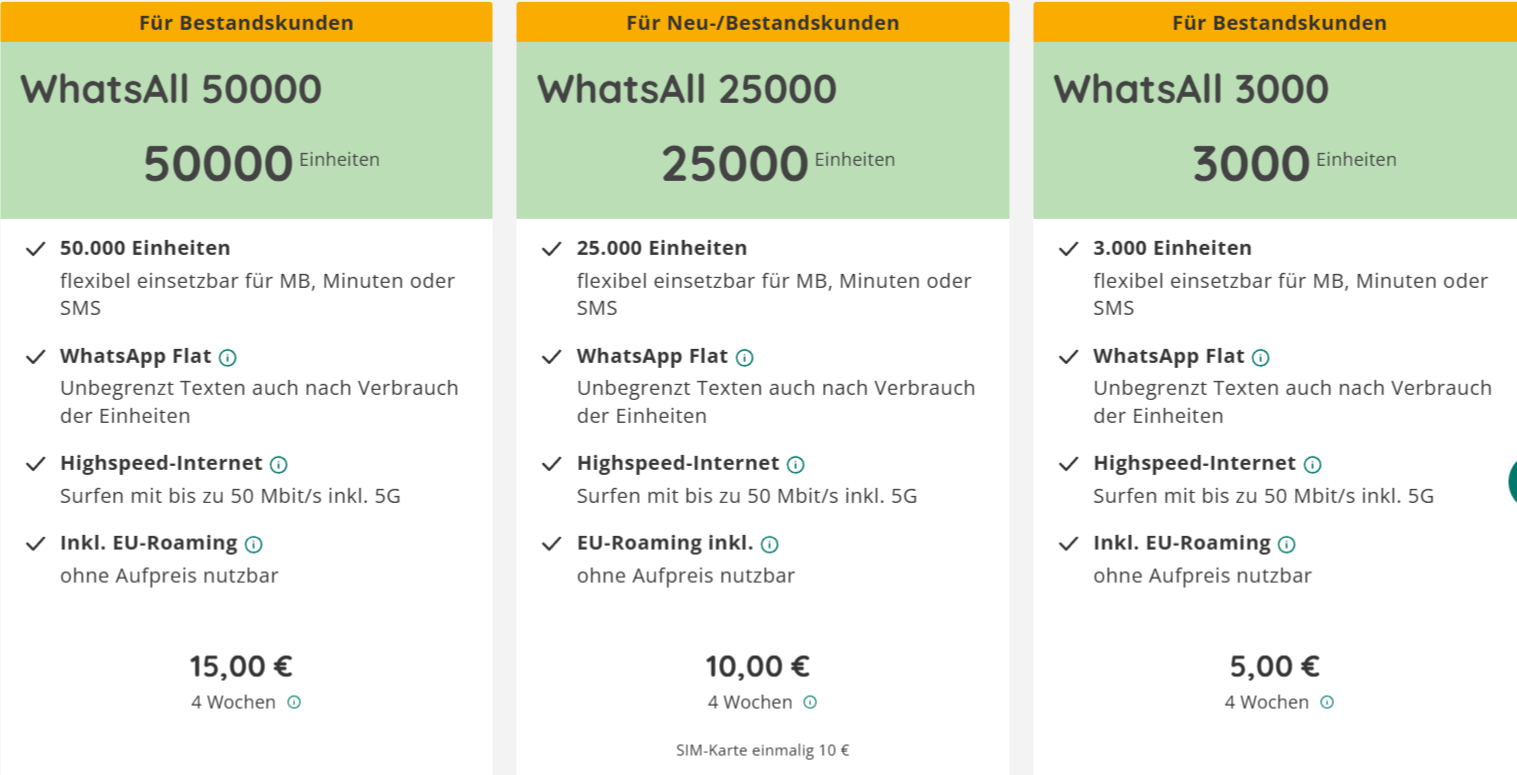1517x775 pixels.
Task: Open WhatsApp Flat info icon in WhatsAll 25000
Action: tap(745, 357)
